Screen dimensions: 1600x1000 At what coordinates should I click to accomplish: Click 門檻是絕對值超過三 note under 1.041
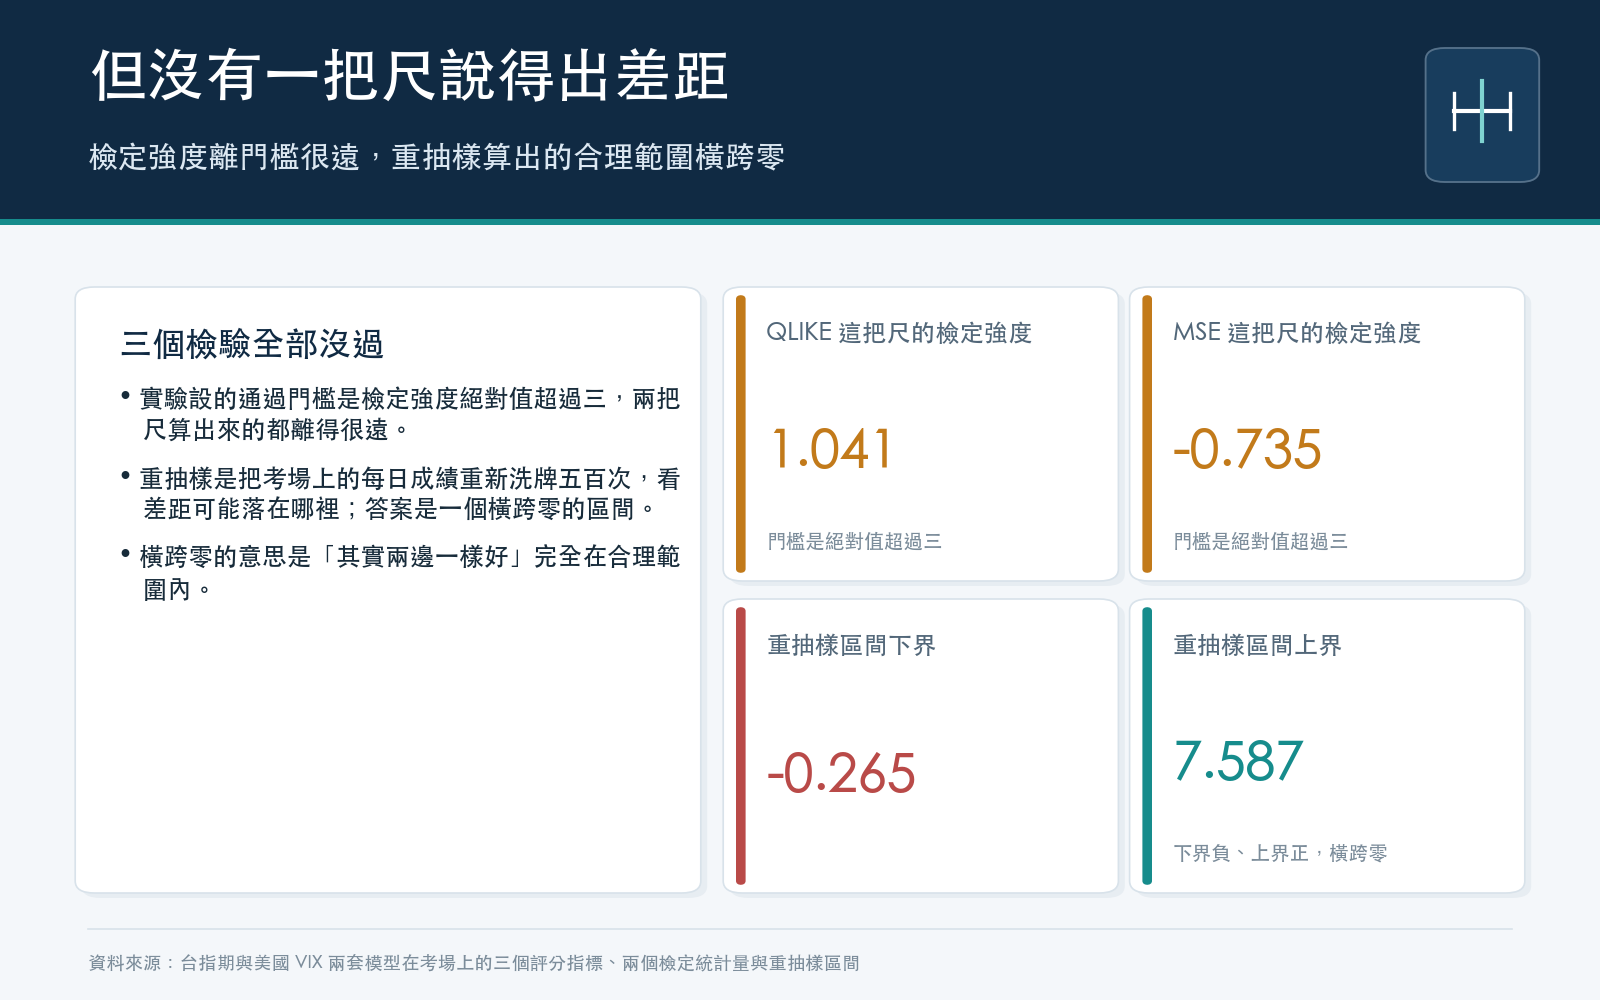tap(855, 541)
